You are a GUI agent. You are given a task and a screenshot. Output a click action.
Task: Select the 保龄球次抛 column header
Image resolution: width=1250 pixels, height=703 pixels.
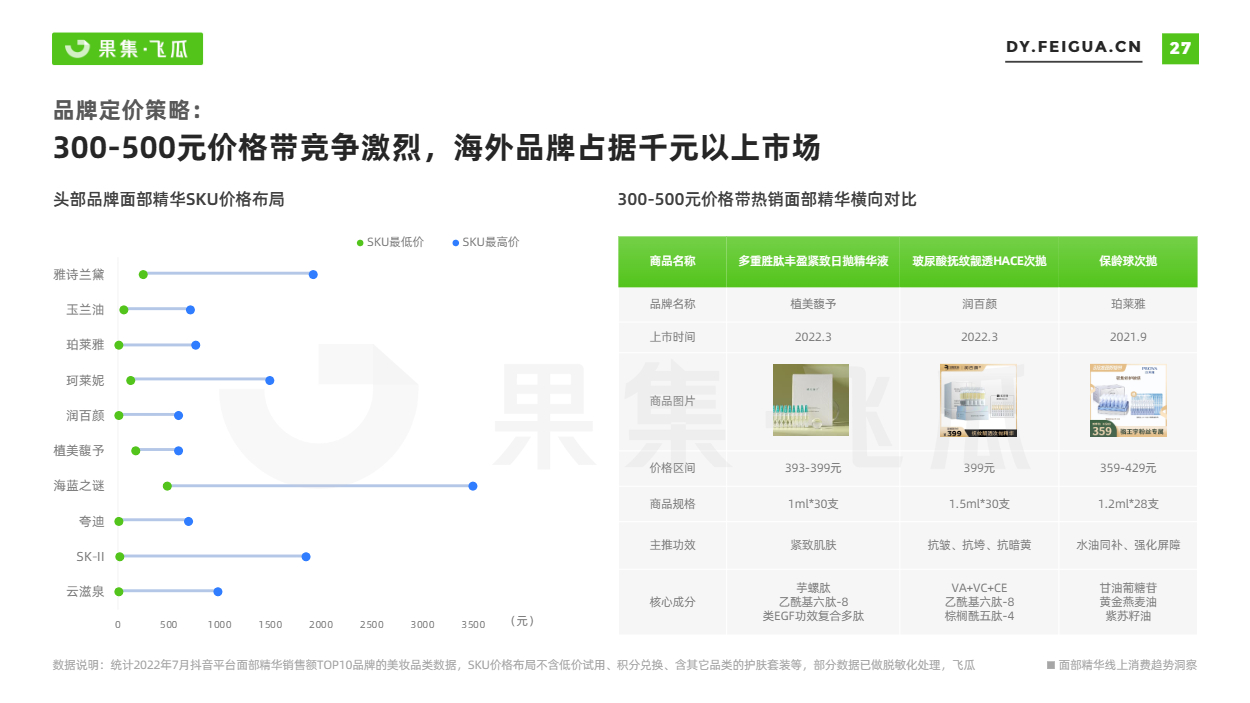[x=1128, y=261]
